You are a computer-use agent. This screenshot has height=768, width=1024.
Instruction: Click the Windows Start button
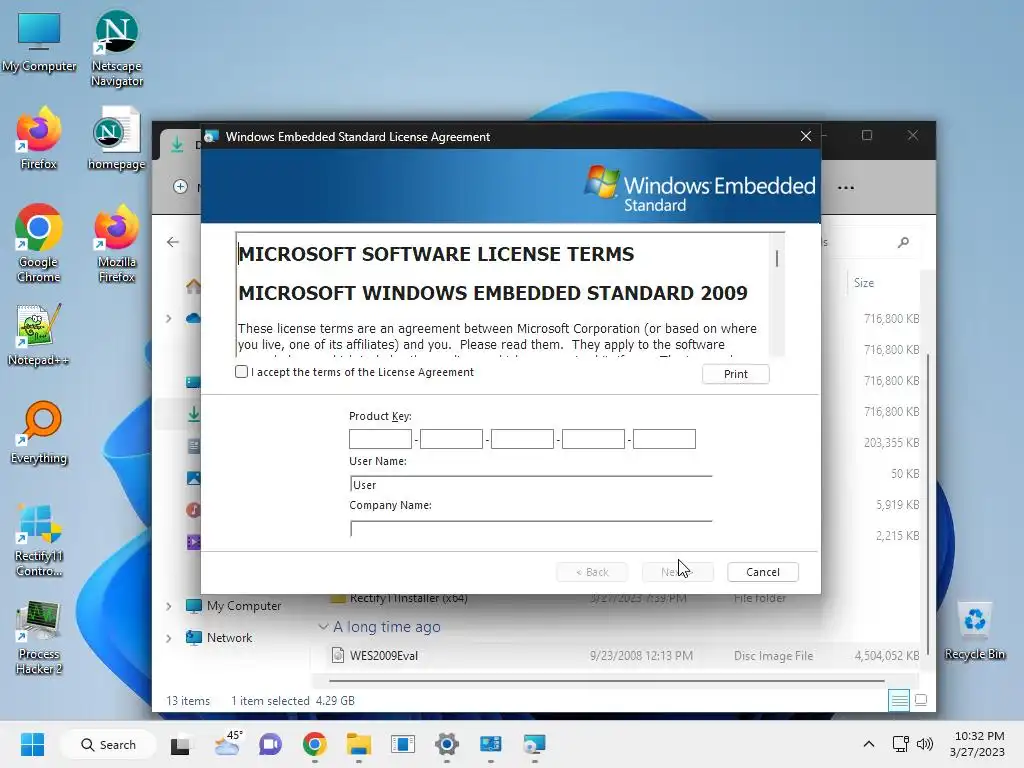click(32, 744)
